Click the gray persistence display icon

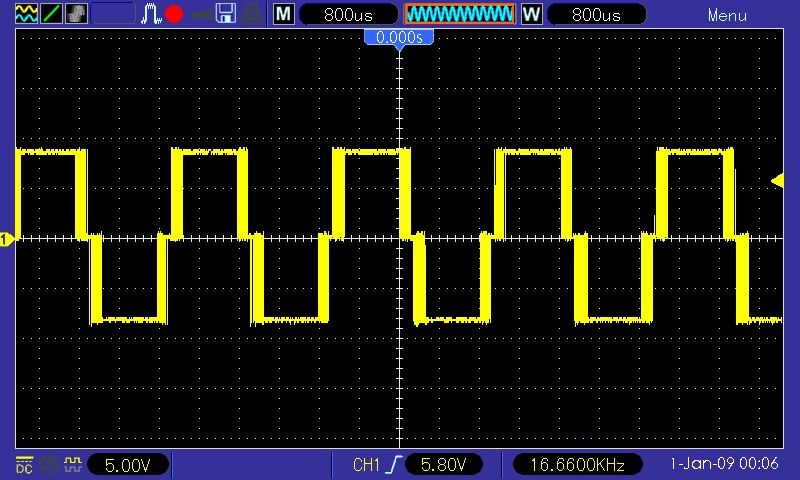[x=76, y=14]
